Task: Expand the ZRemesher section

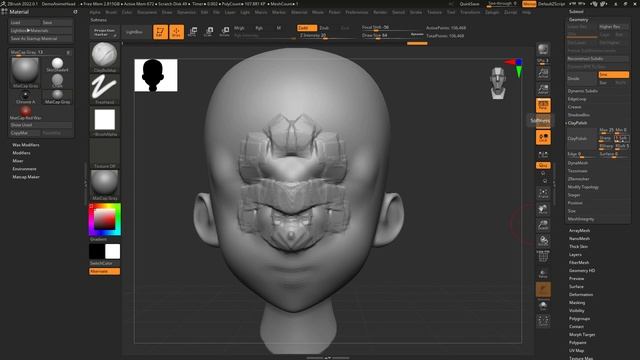Action: tap(578, 179)
